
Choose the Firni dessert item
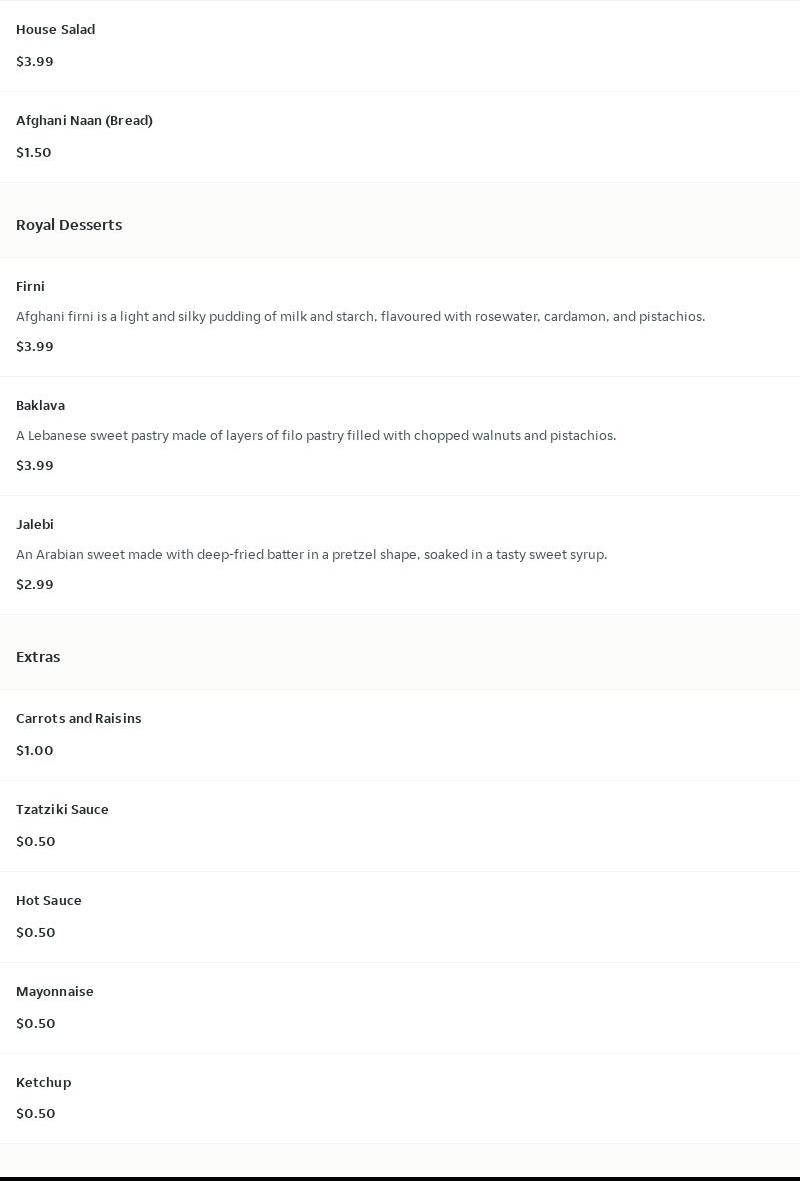(400, 317)
